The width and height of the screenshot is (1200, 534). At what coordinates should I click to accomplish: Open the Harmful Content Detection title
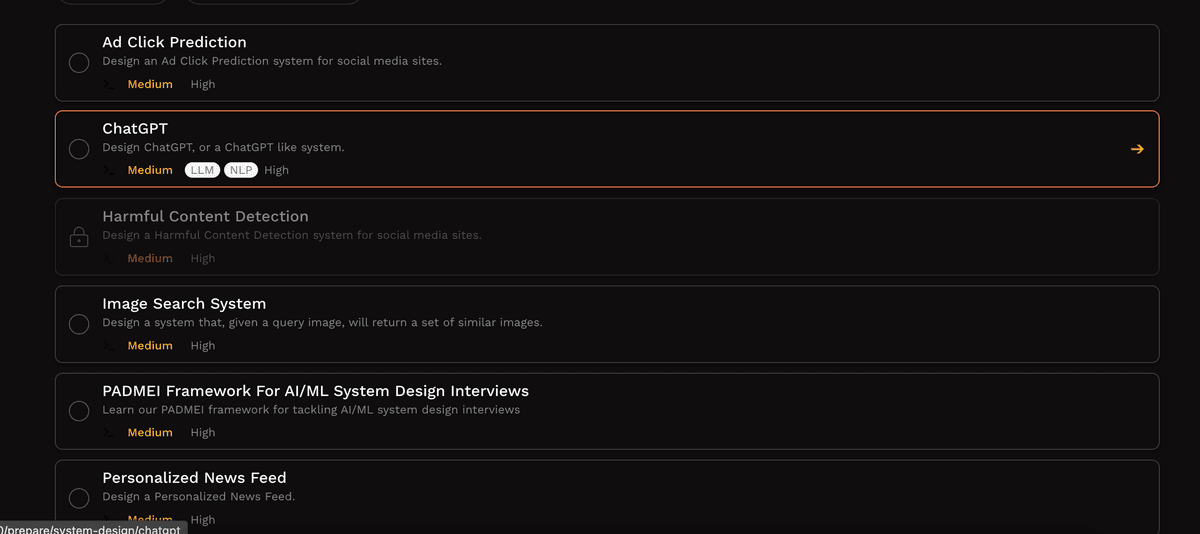pyautogui.click(x=205, y=216)
